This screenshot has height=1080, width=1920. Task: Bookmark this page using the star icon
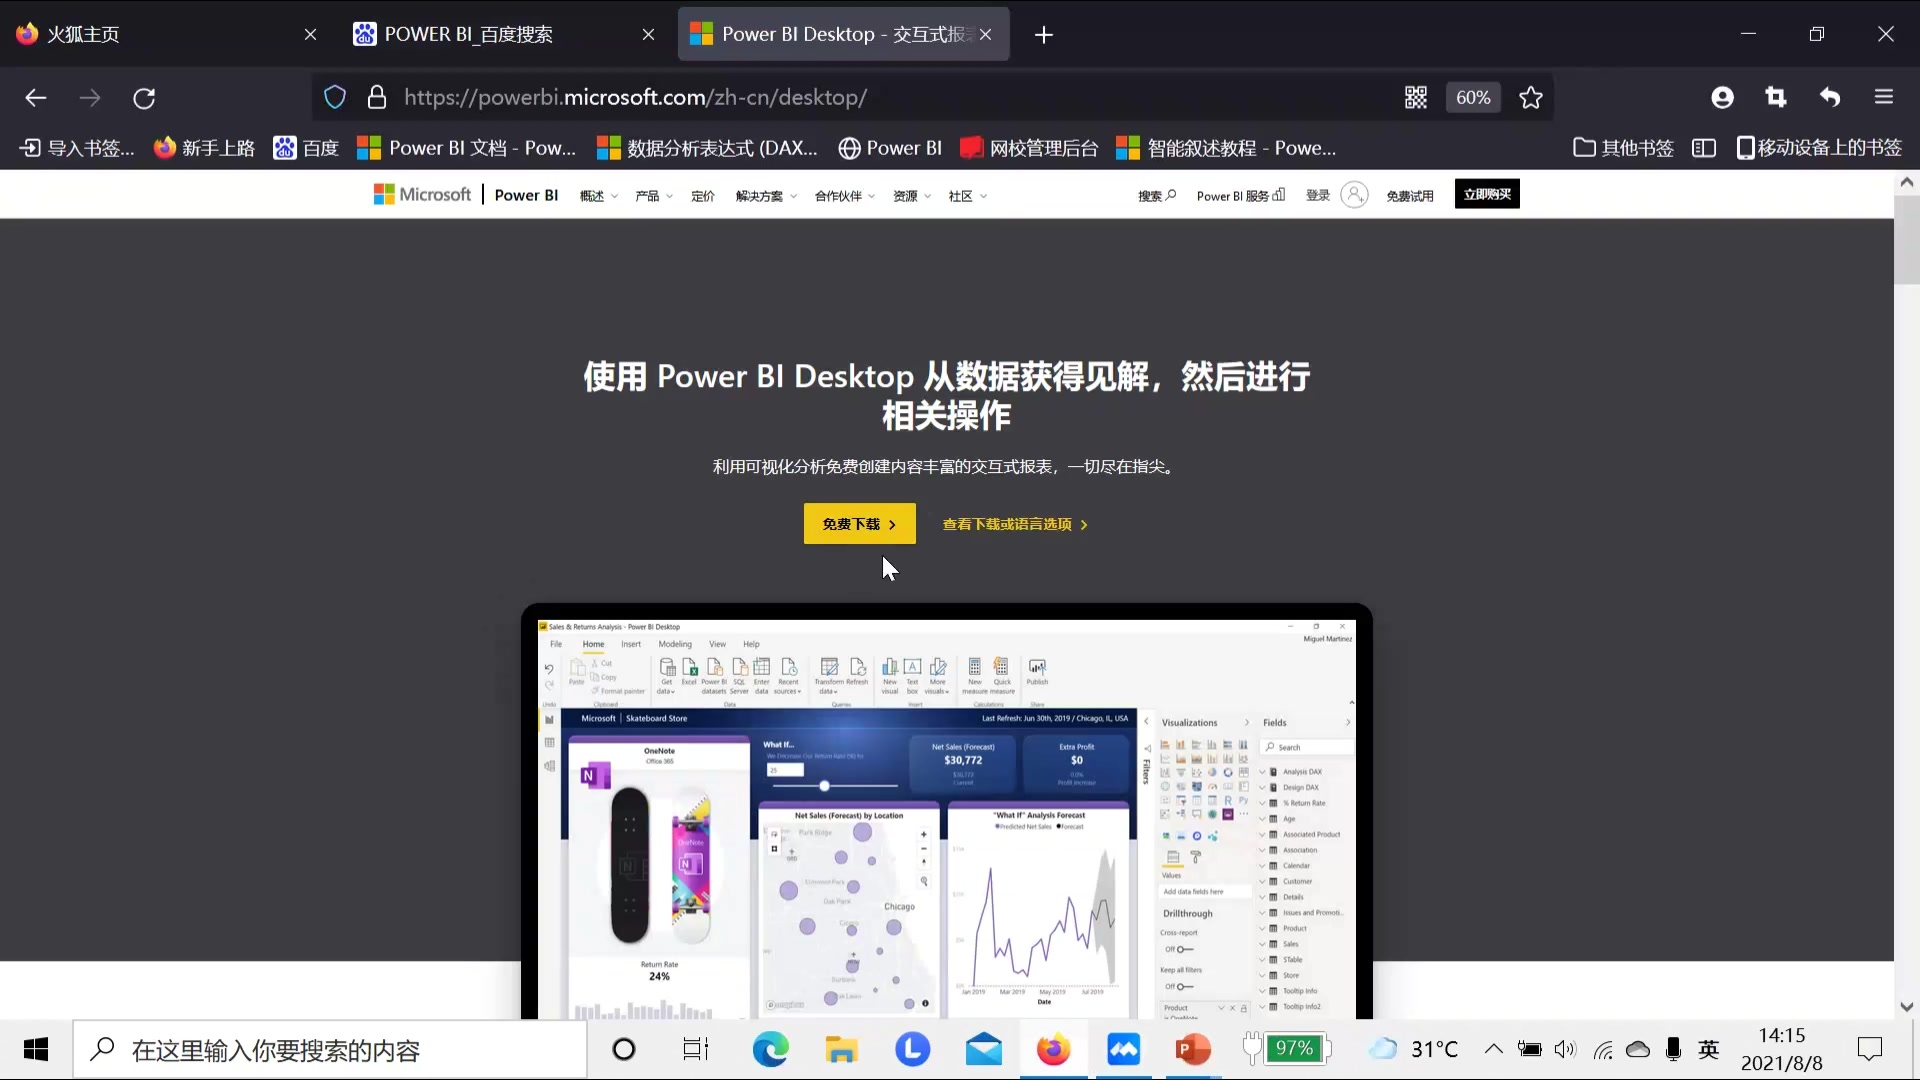click(x=1531, y=97)
